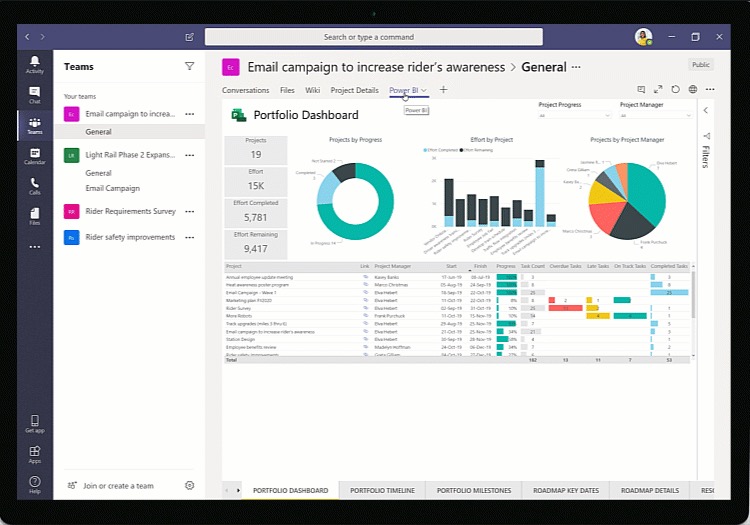Open the Roadmap Key Dates page
This screenshot has width=750, height=525.
(x=566, y=491)
